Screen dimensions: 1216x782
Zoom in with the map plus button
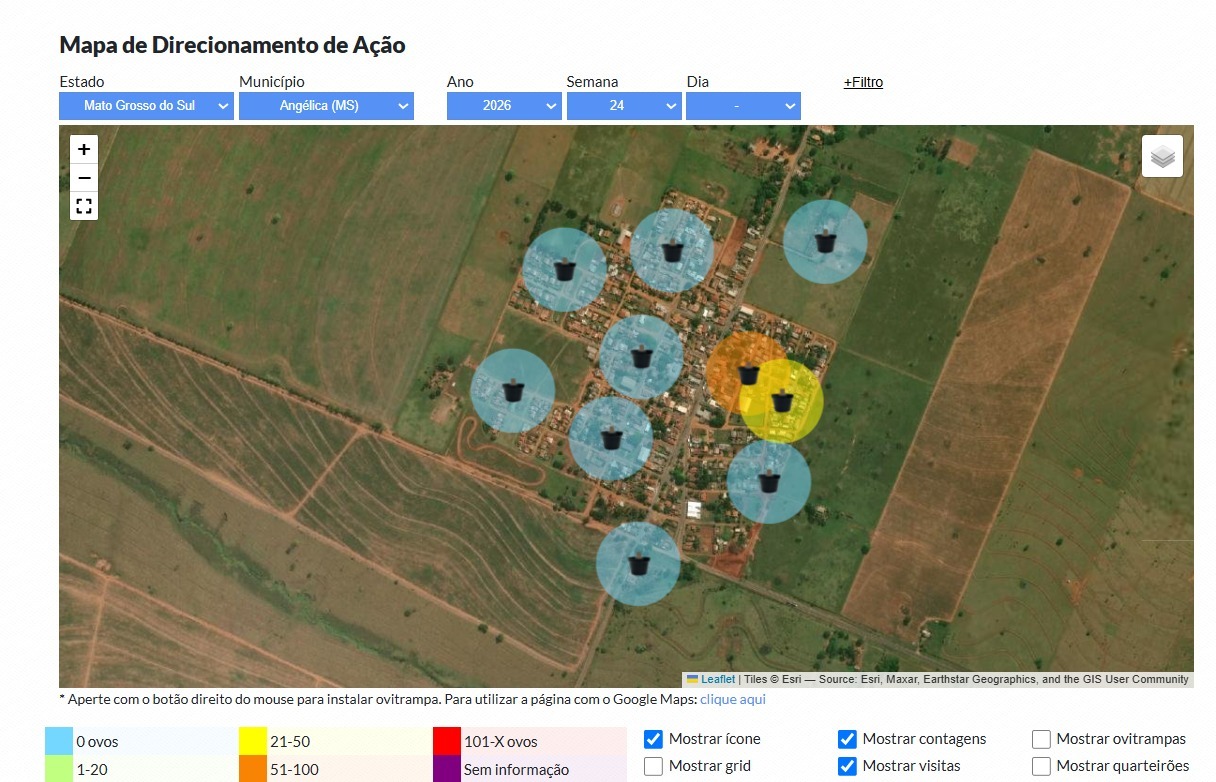click(x=84, y=149)
